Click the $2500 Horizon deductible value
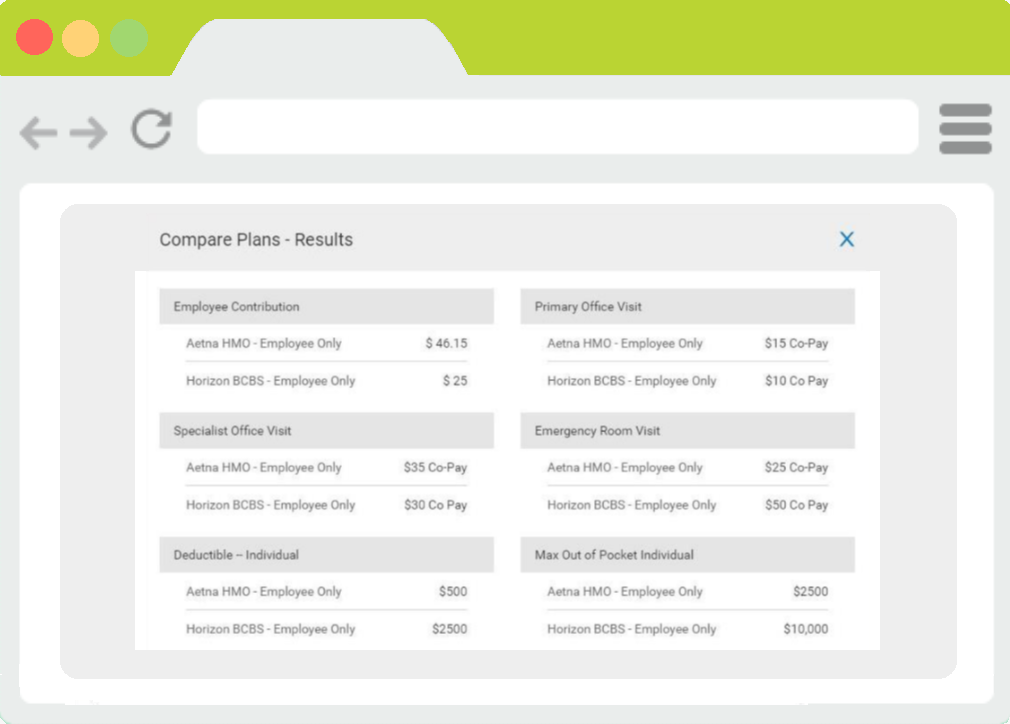Screen dimensions: 1010x724 click(x=450, y=629)
